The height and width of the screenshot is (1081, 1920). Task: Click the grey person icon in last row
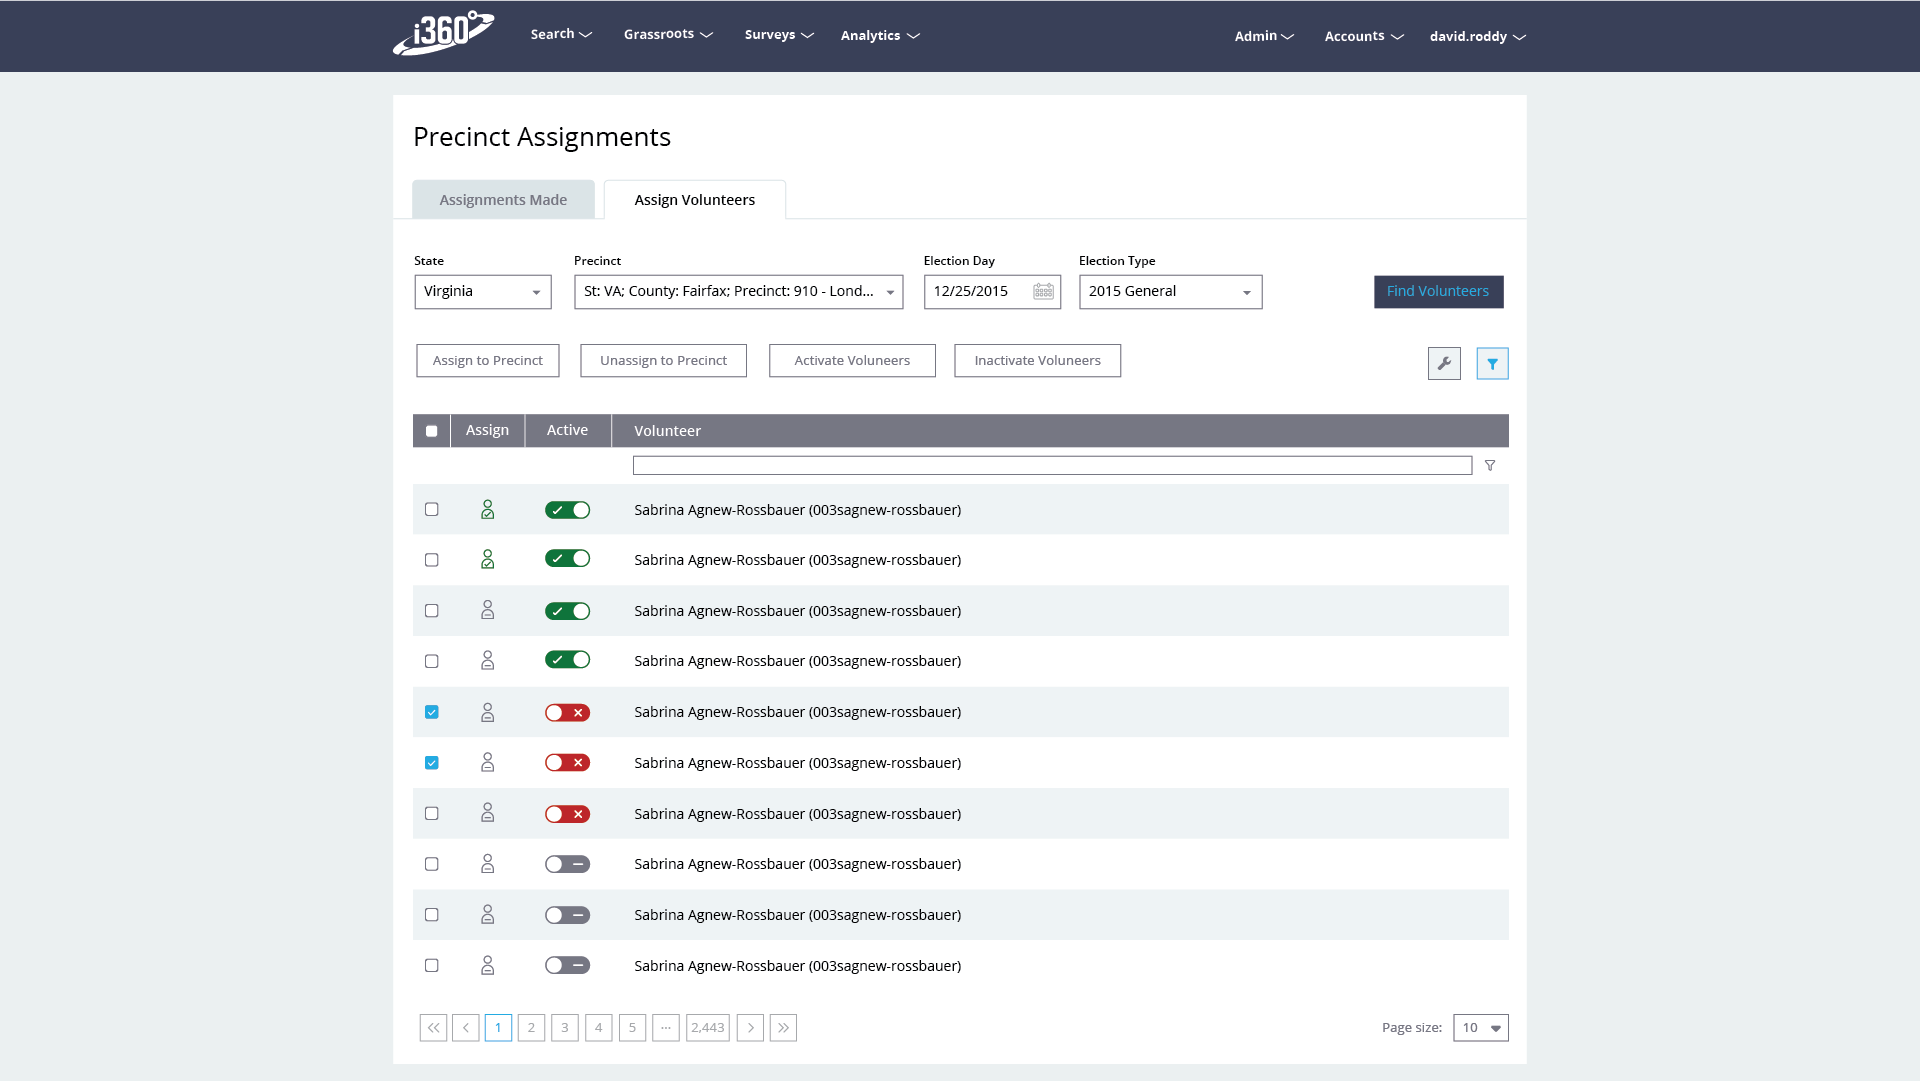[488, 966]
